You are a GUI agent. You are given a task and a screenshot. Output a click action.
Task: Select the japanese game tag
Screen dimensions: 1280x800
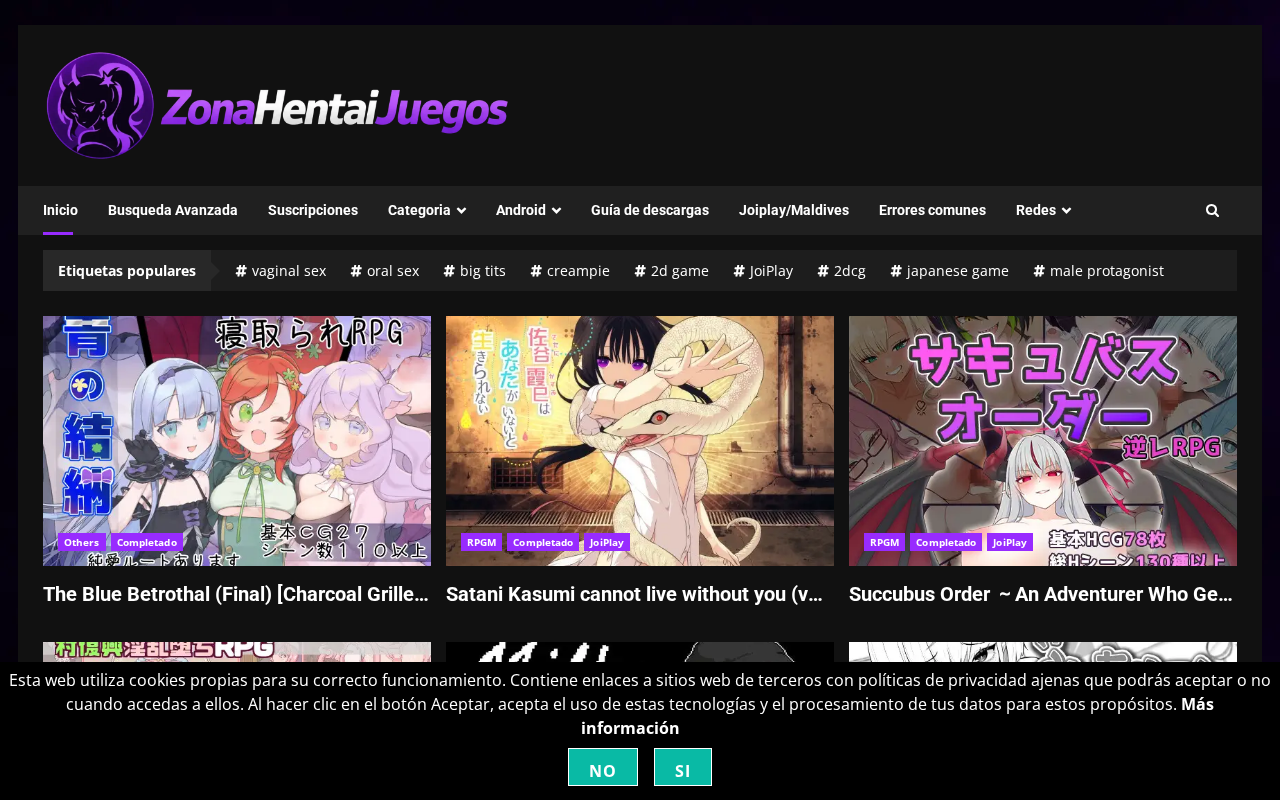[x=950, y=271]
